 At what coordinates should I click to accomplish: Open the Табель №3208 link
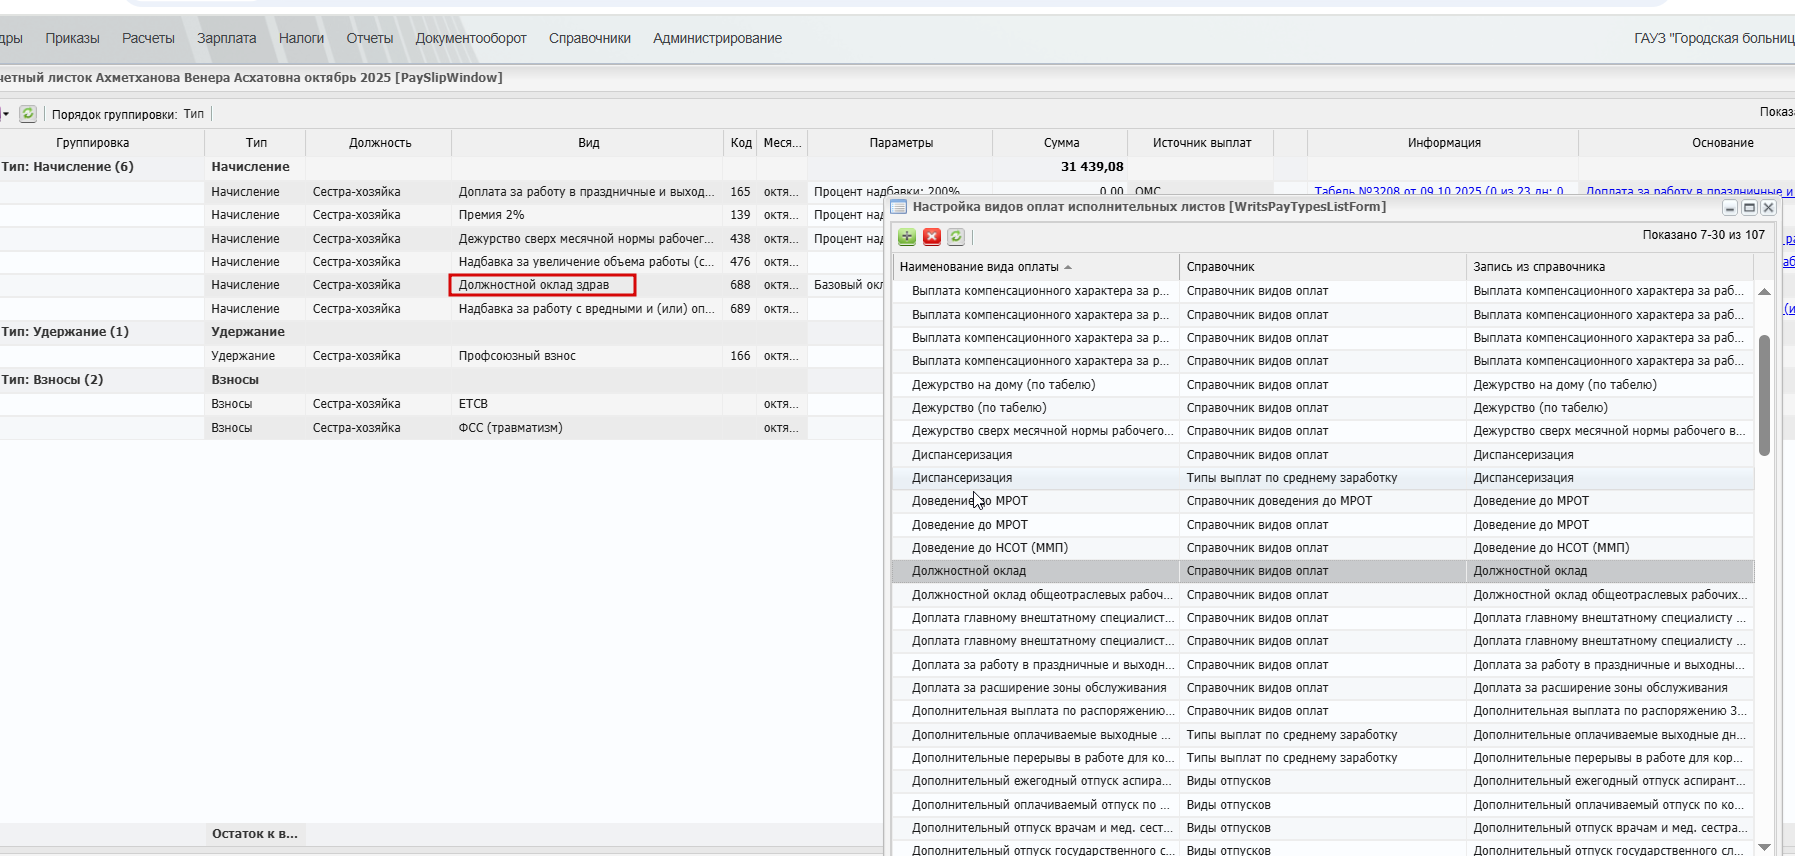click(1438, 191)
